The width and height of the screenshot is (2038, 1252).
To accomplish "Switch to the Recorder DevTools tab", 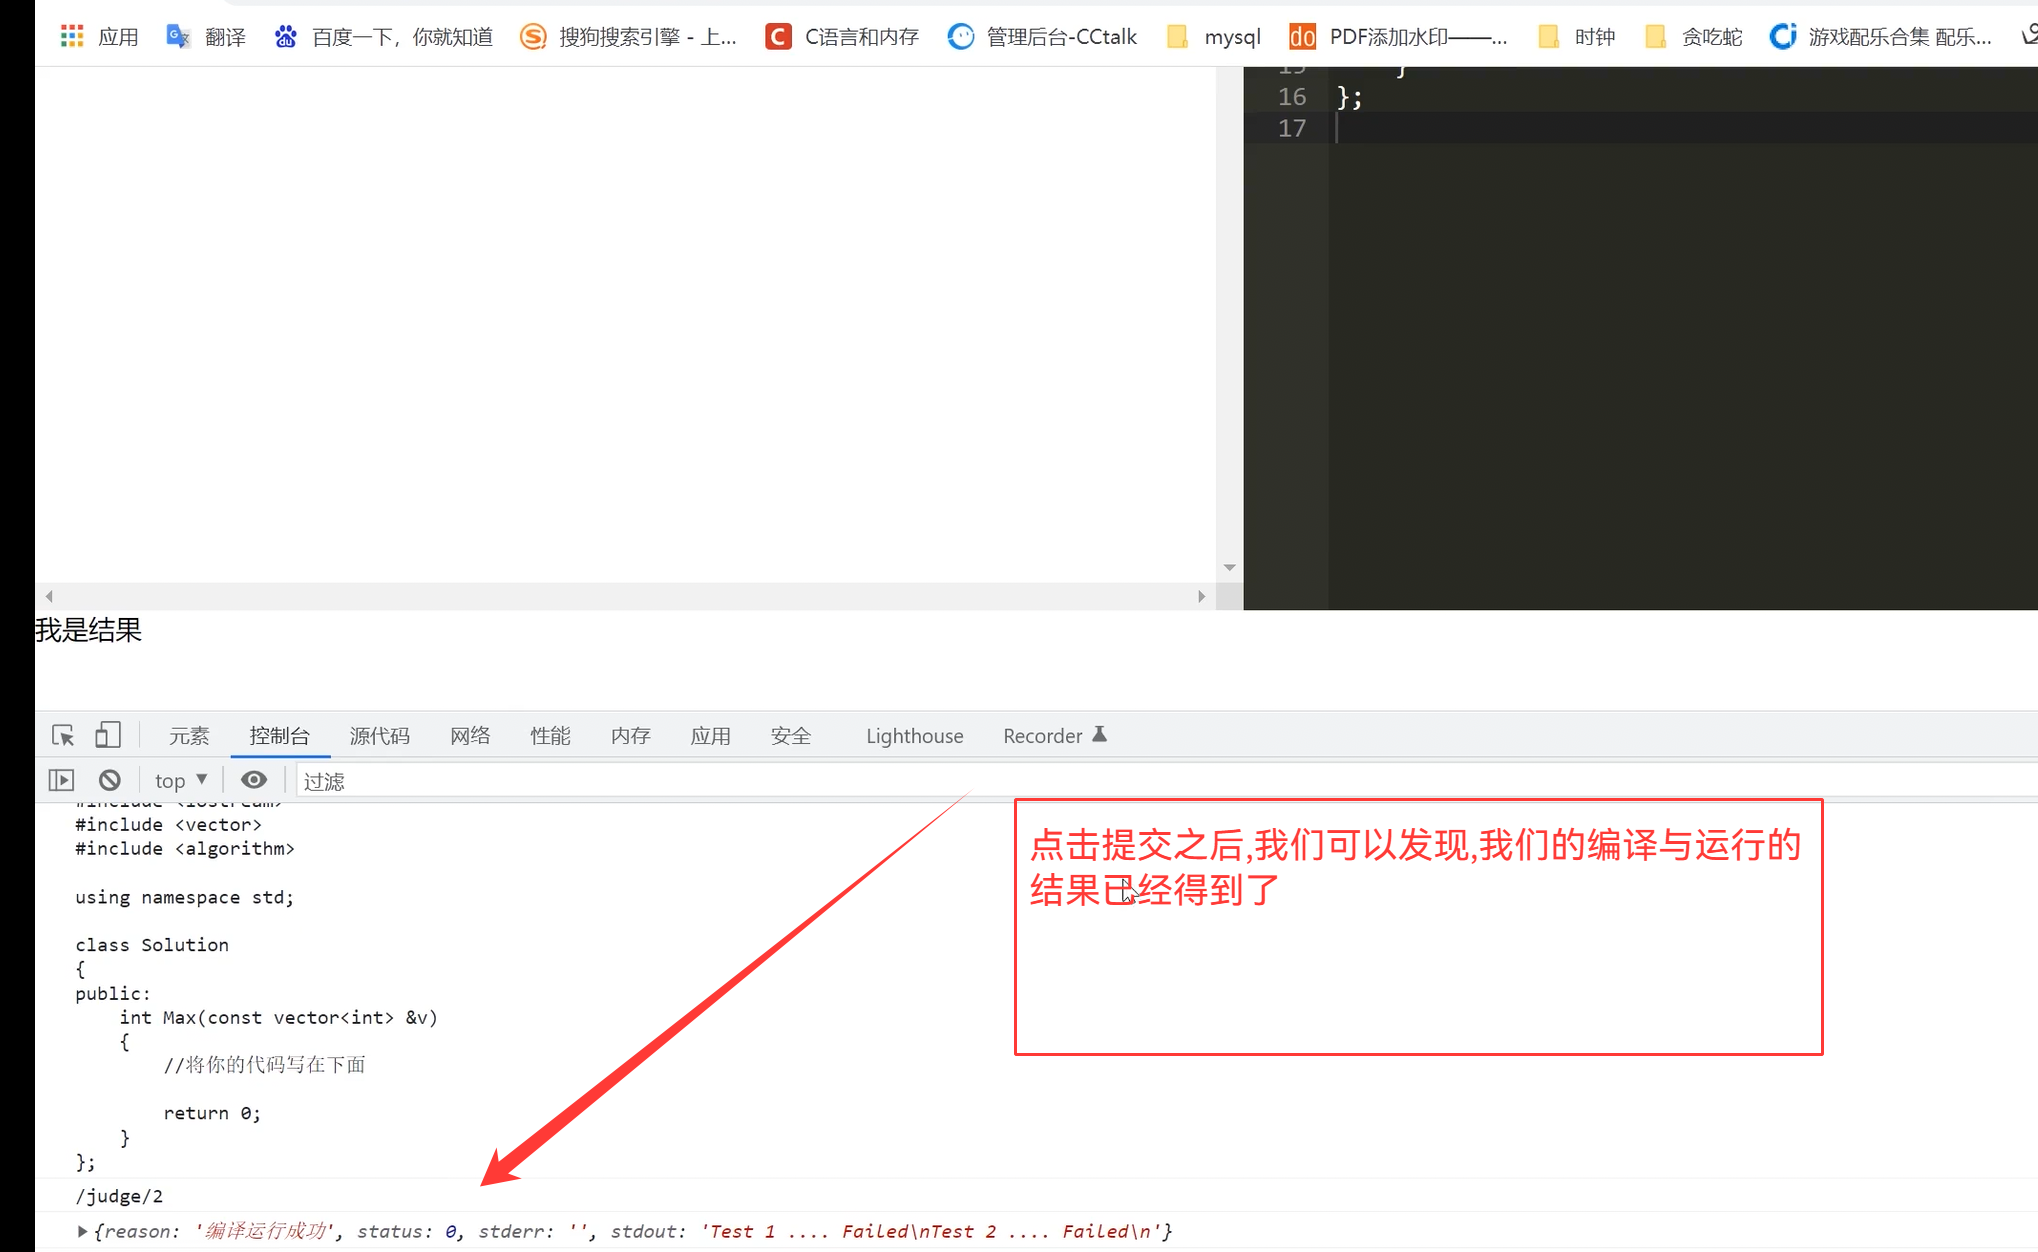I will pyautogui.click(x=1055, y=736).
